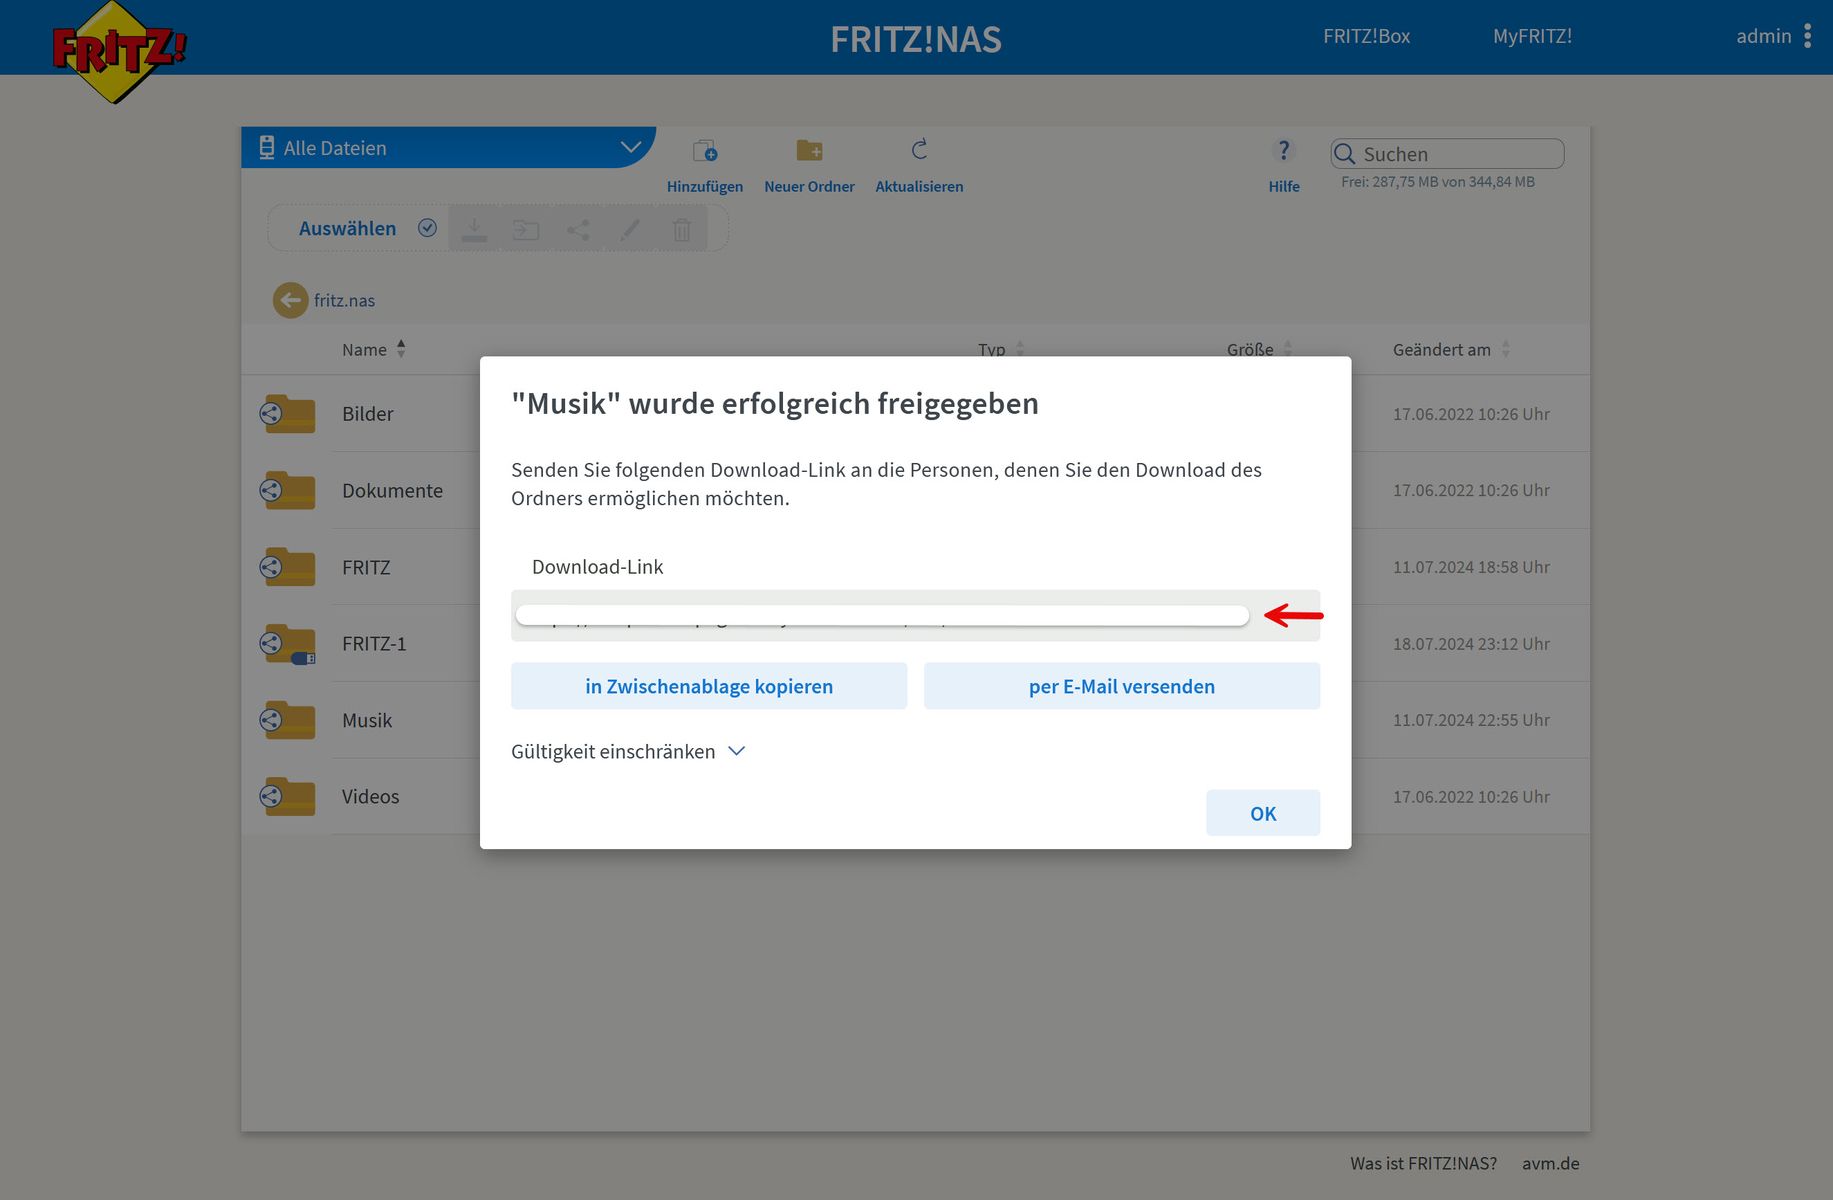Click the admin user label

(1763, 36)
